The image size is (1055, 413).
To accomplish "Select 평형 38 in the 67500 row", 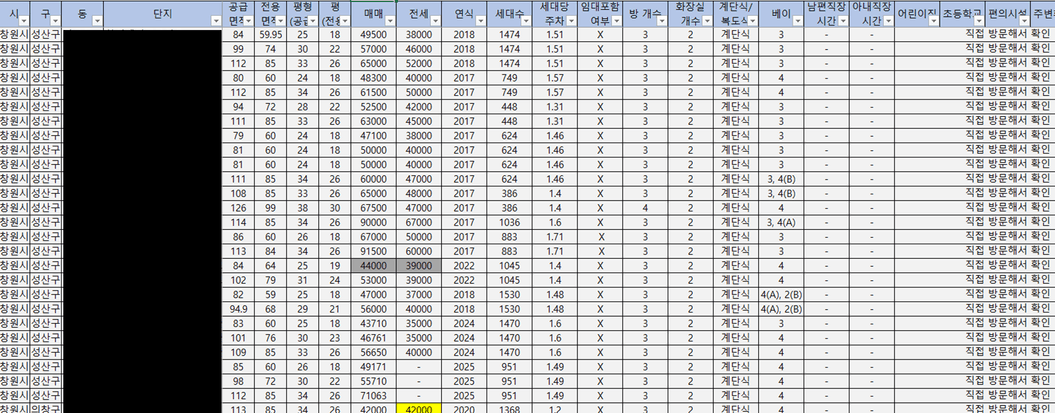I will [303, 208].
